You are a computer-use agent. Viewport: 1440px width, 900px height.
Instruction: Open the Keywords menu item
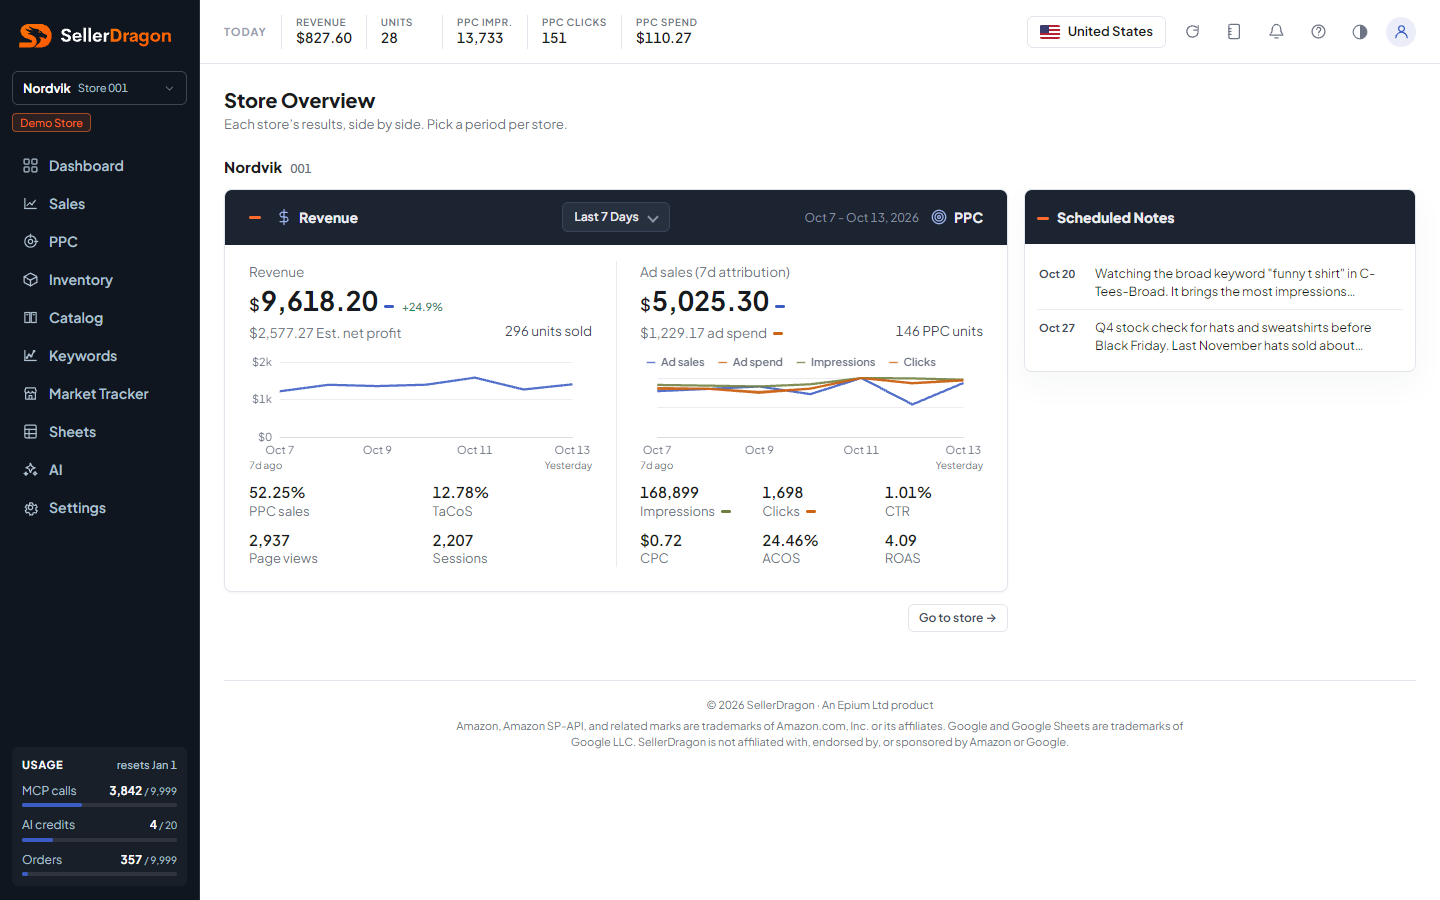tap(99, 356)
